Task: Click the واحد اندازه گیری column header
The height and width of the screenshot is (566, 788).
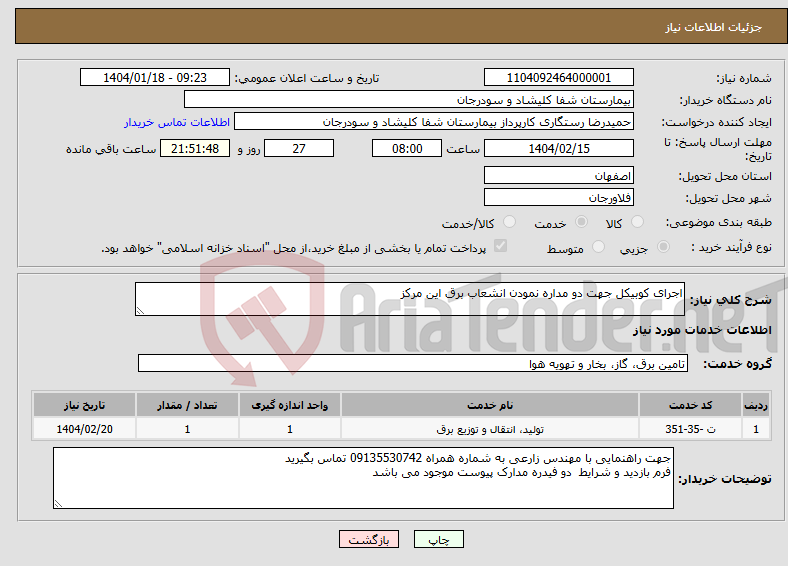Action: point(289,405)
